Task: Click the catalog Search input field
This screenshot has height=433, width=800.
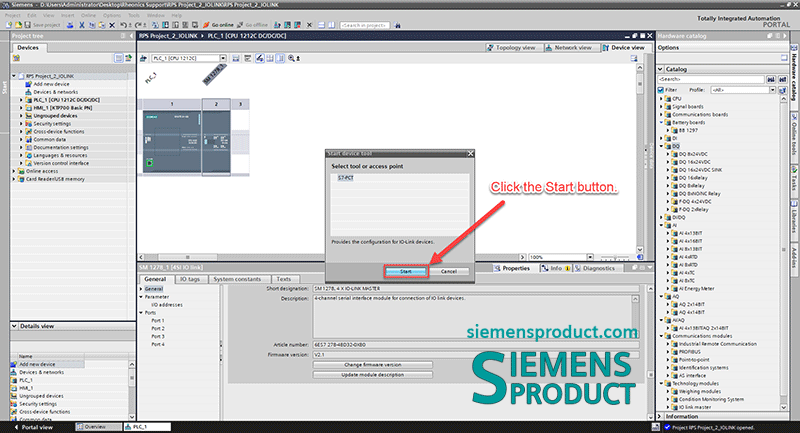Action: (x=711, y=79)
